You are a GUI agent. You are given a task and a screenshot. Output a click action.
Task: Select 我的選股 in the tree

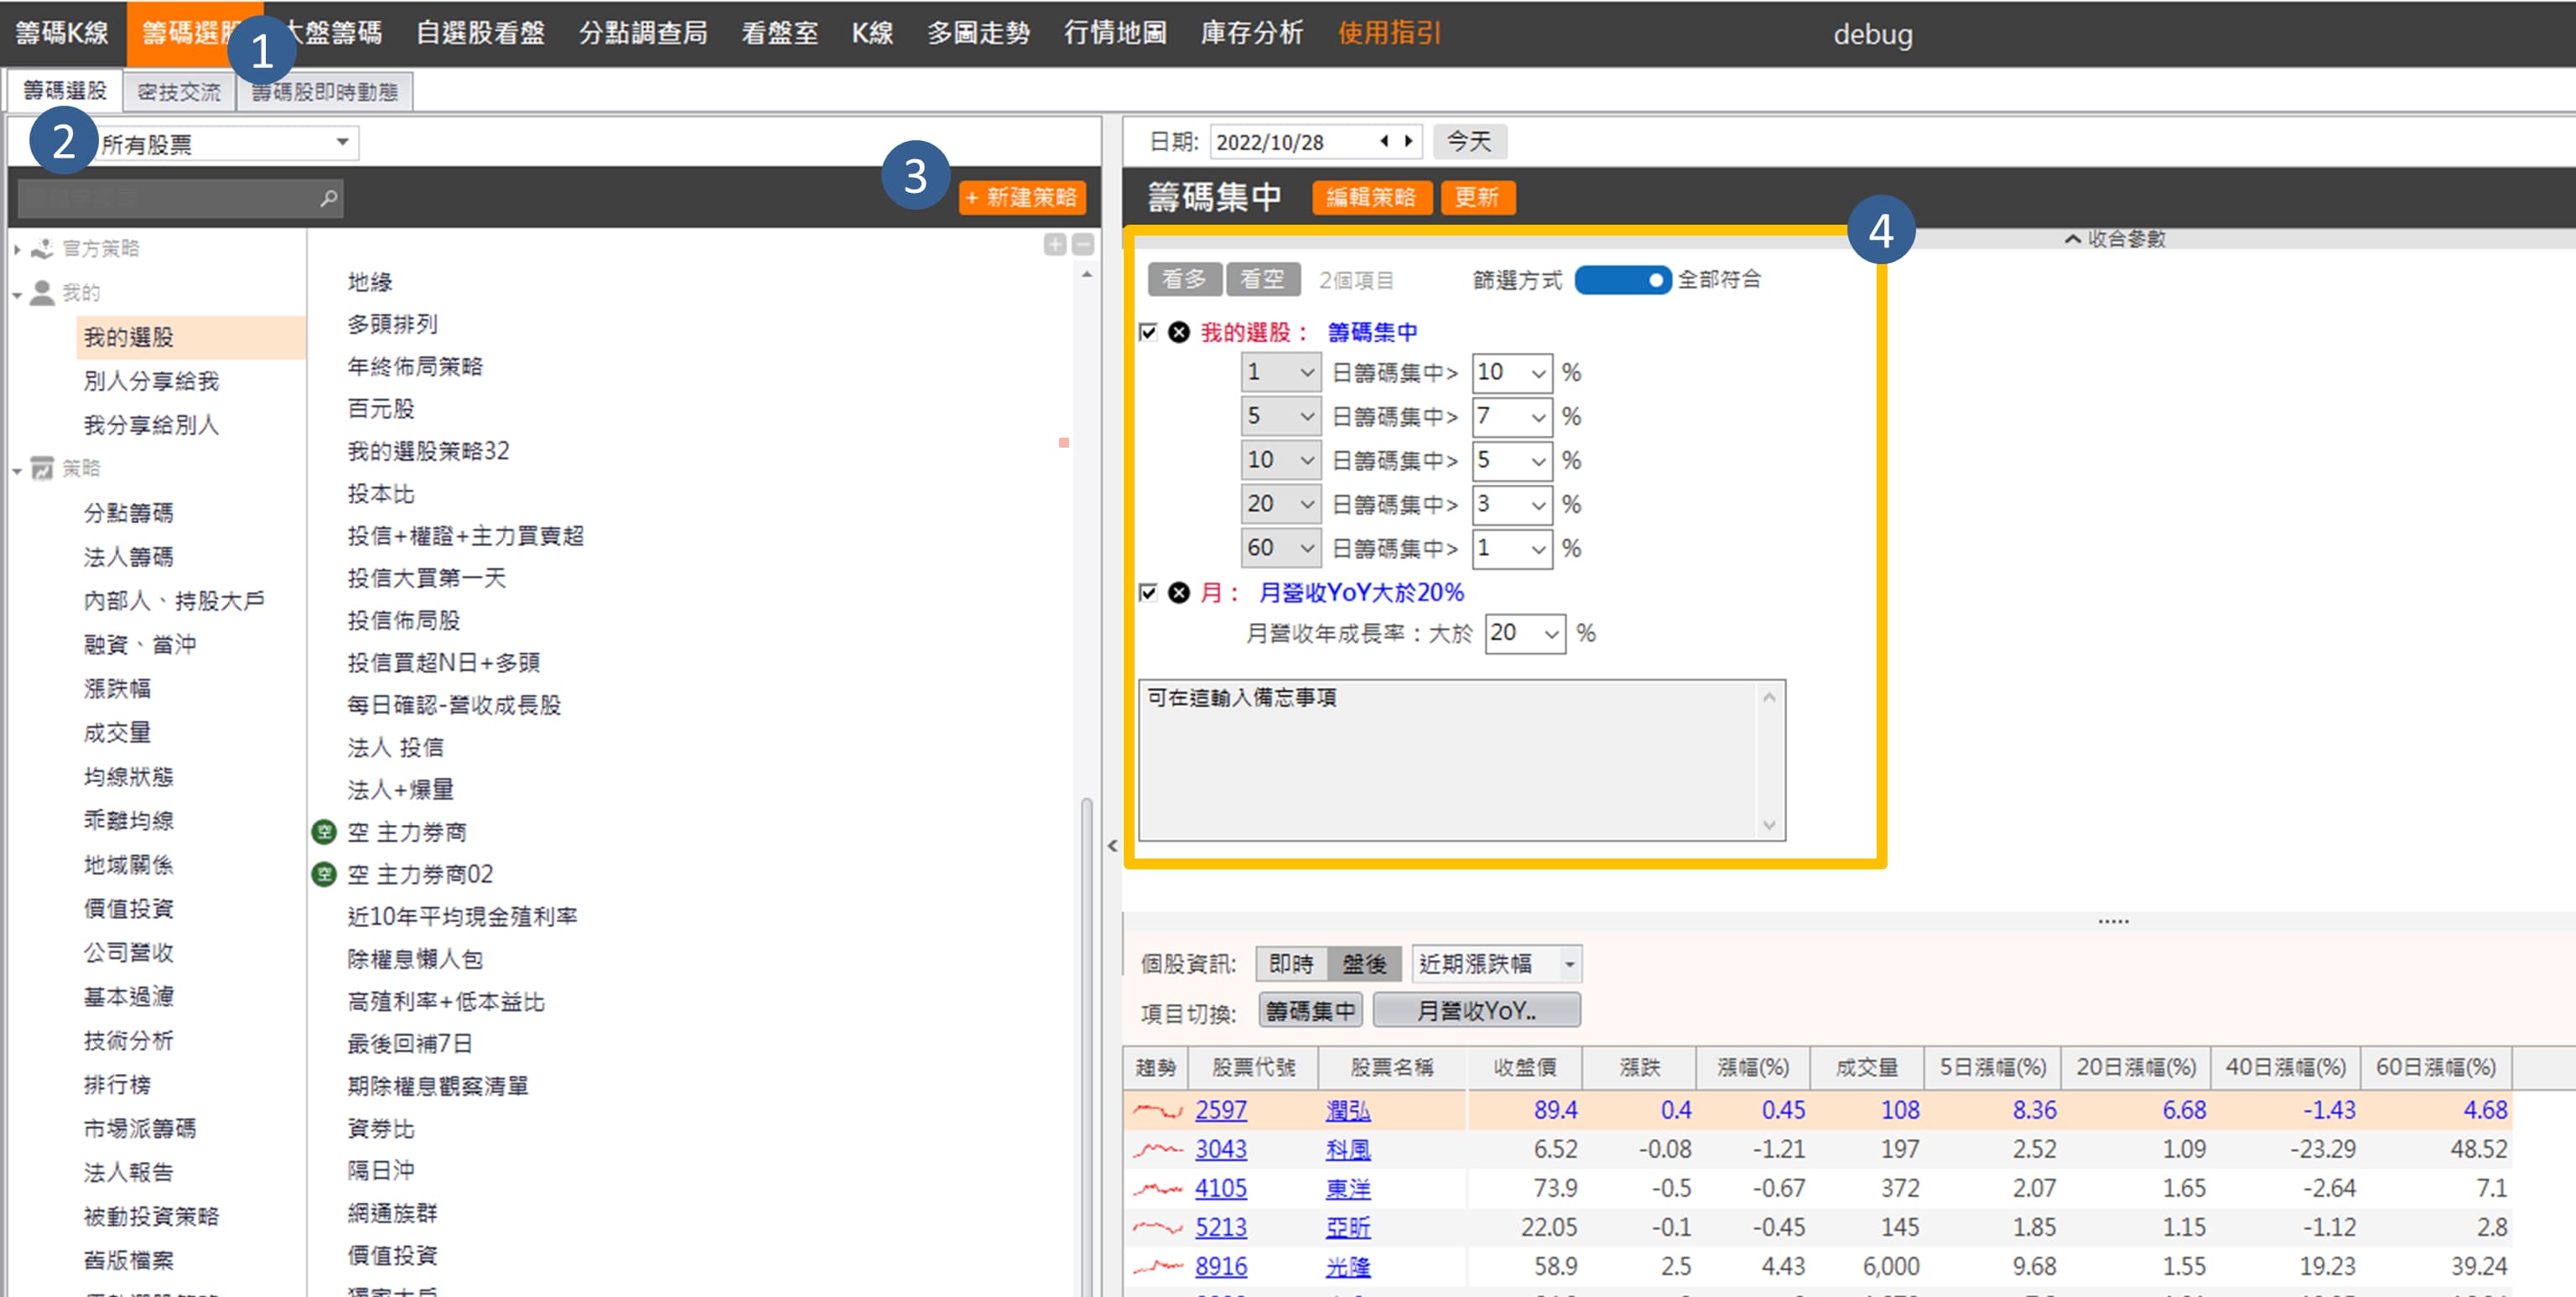pyautogui.click(x=190, y=337)
